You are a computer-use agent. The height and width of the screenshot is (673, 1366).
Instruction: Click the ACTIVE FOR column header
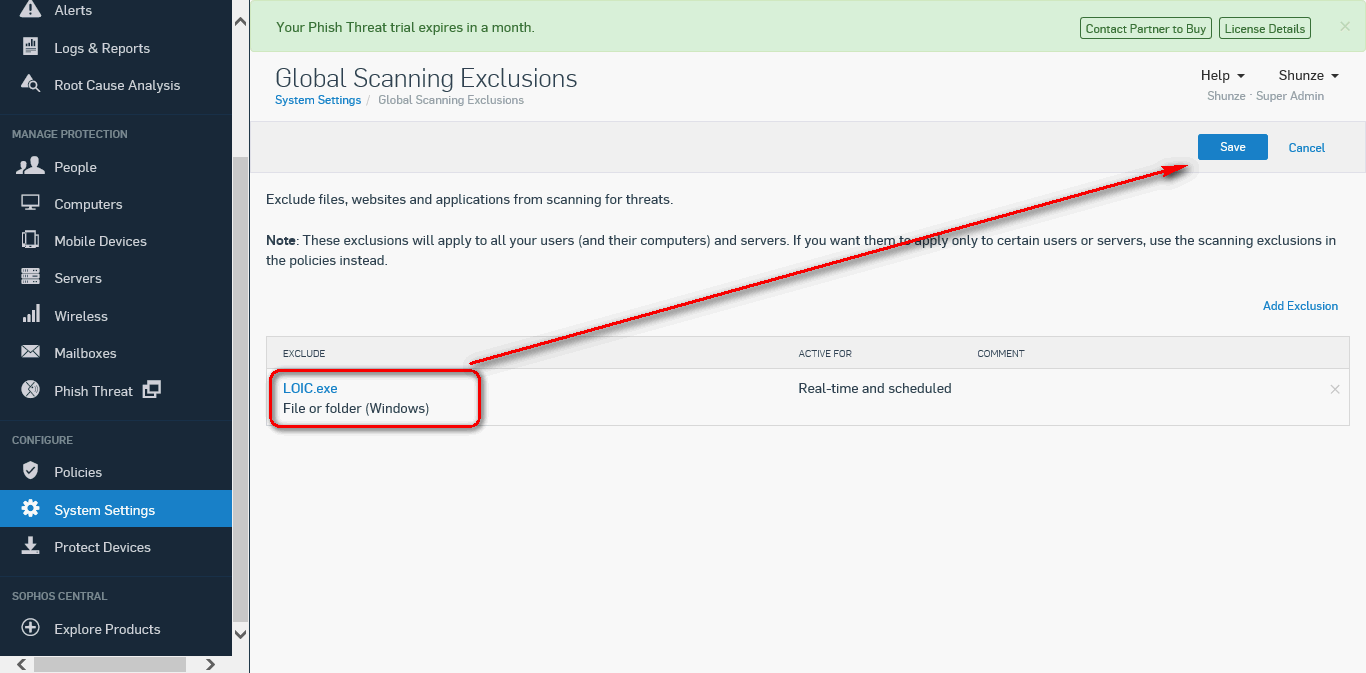click(825, 354)
